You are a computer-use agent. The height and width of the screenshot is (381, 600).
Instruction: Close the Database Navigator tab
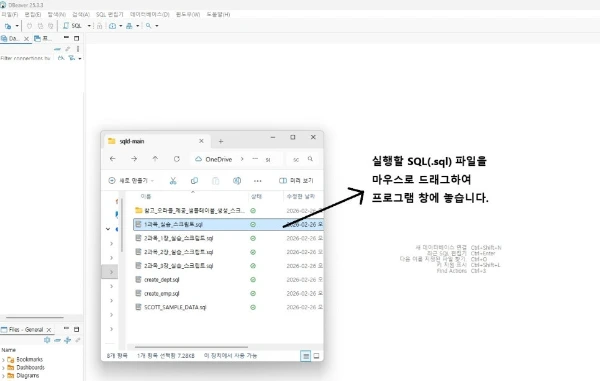[x=26, y=39]
